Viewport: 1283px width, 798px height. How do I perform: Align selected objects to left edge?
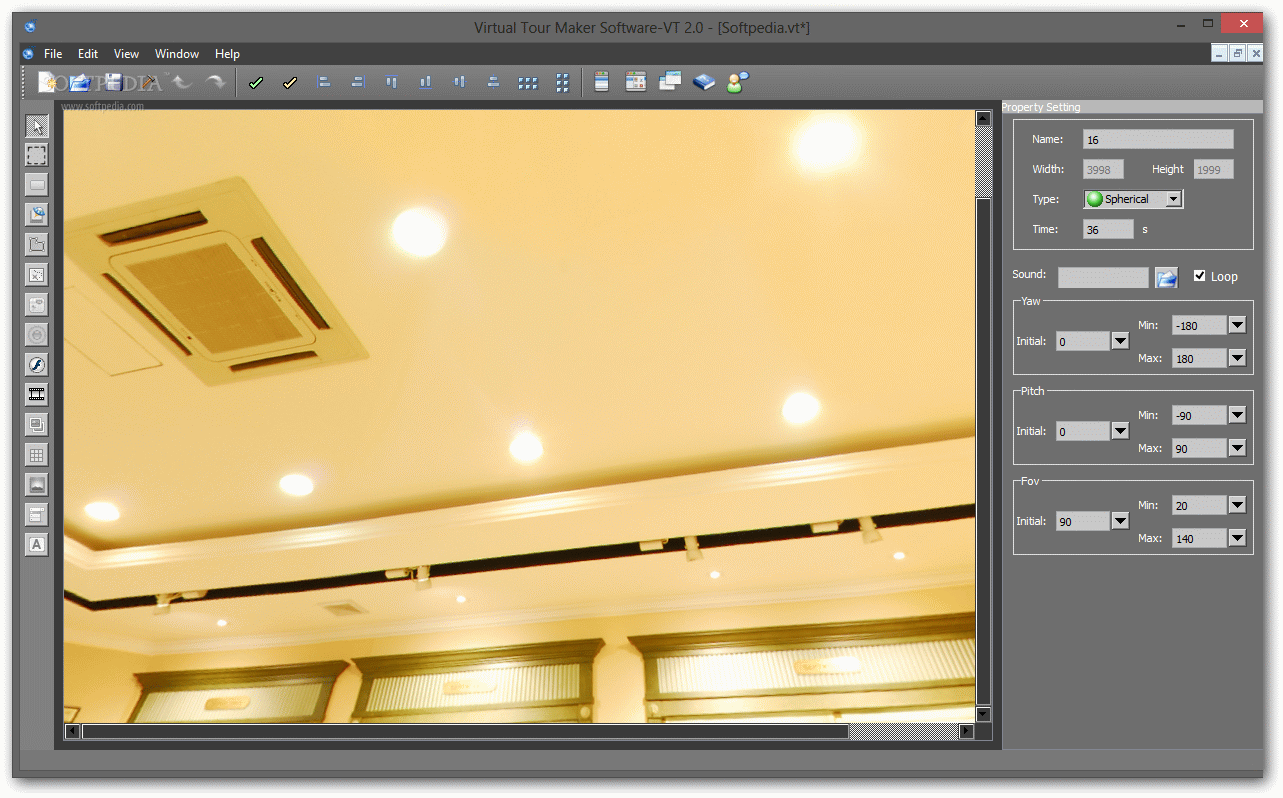coord(324,83)
